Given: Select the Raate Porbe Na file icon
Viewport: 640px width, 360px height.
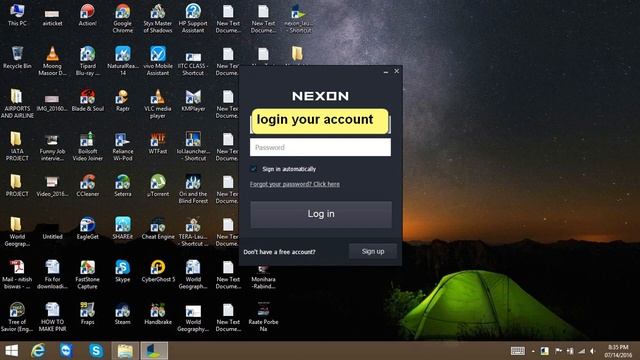Looking at the screenshot, I should (x=263, y=317).
